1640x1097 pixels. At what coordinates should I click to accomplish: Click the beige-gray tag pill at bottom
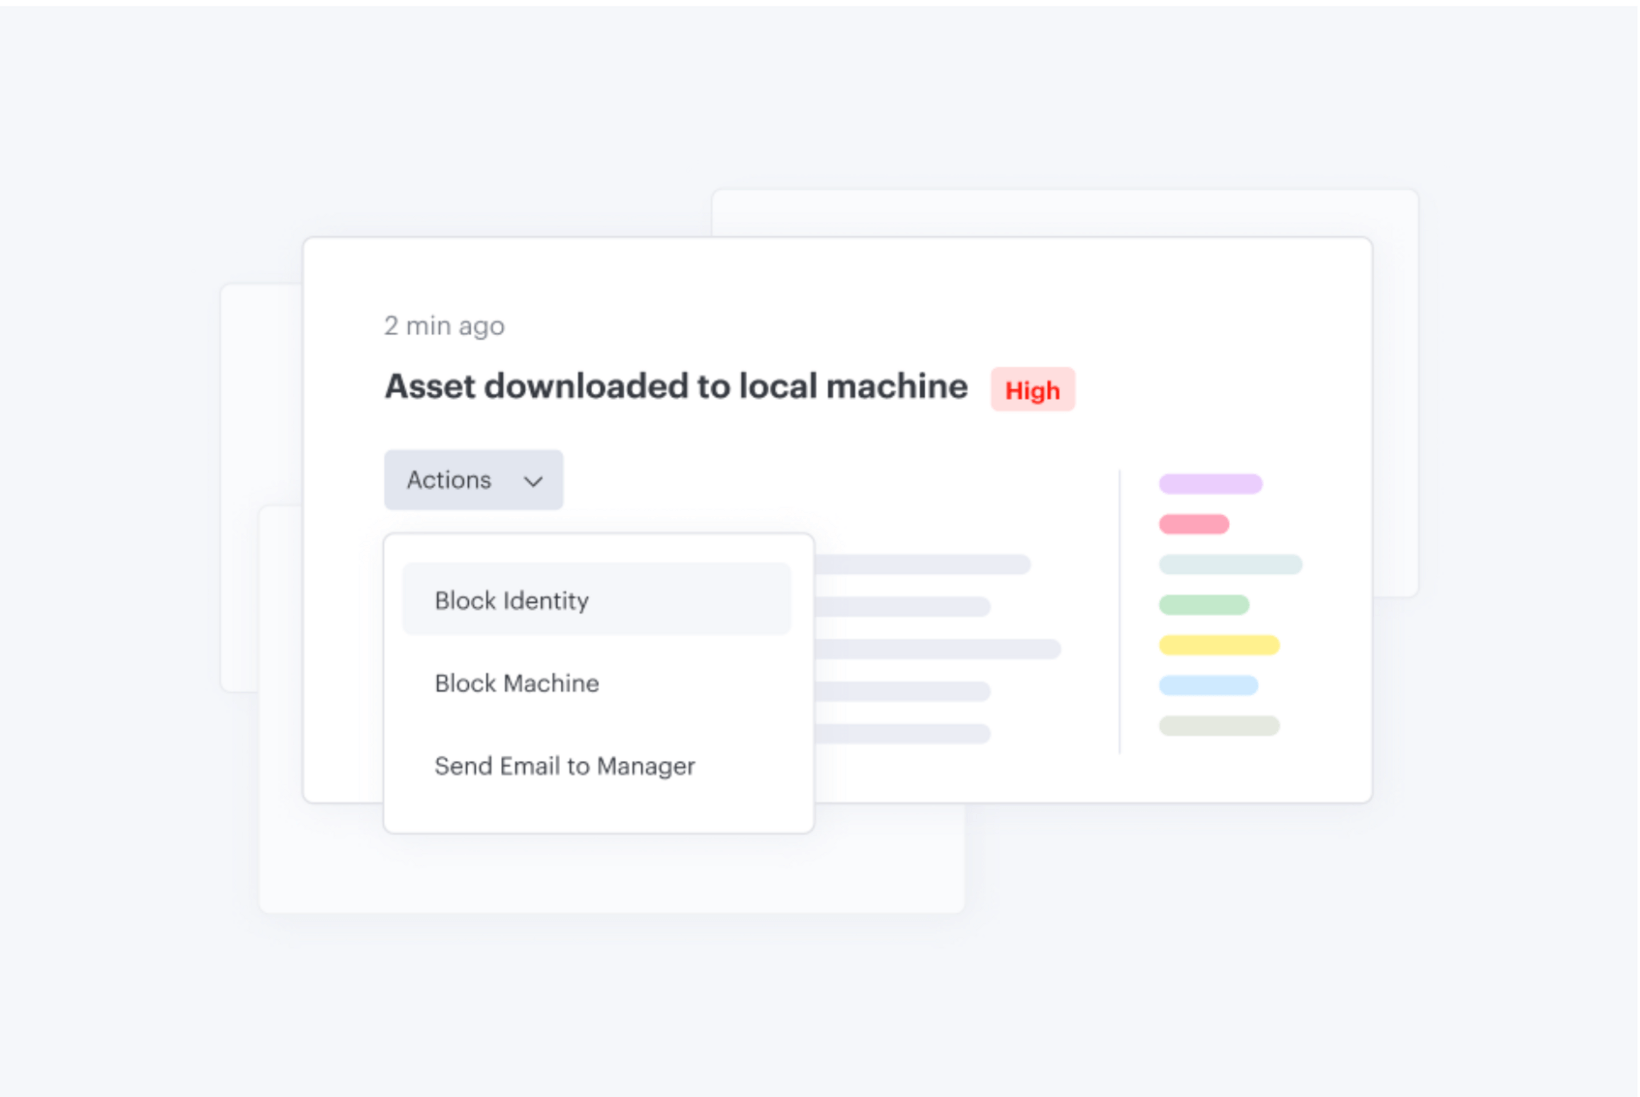click(1218, 726)
